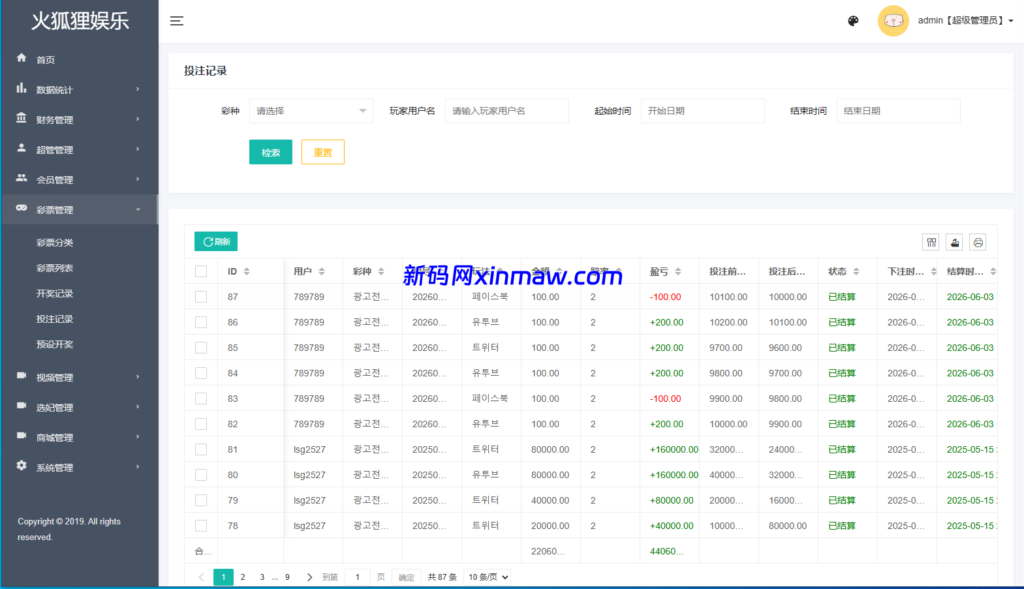Expand the 超管管理 sidebar menu
The width and height of the screenshot is (1024, 589).
[x=80, y=150]
